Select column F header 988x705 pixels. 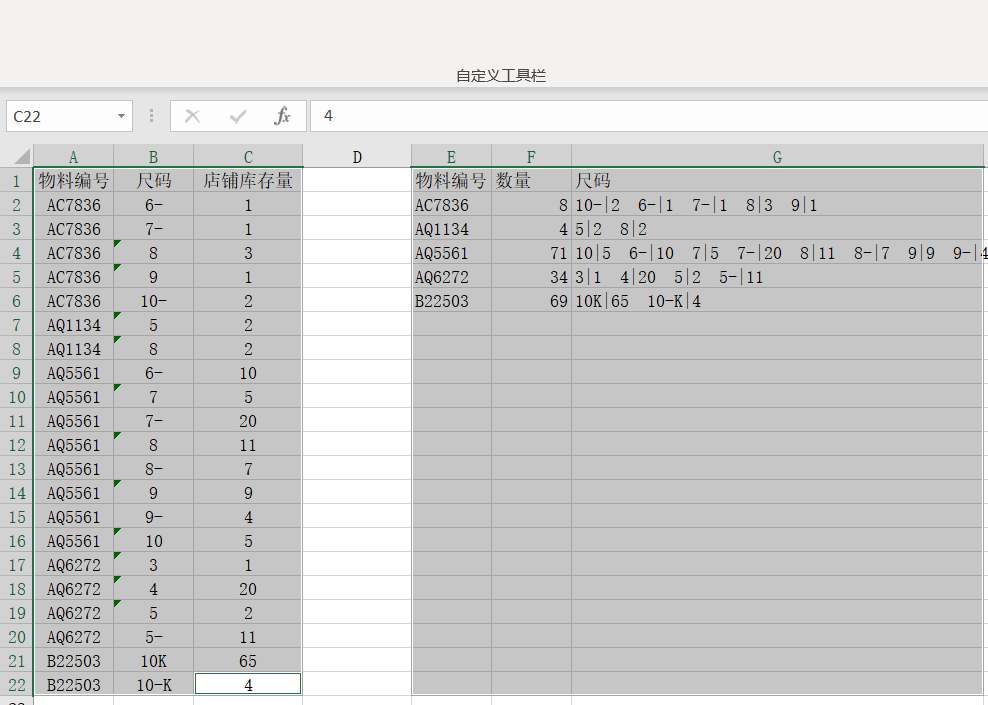(x=531, y=157)
